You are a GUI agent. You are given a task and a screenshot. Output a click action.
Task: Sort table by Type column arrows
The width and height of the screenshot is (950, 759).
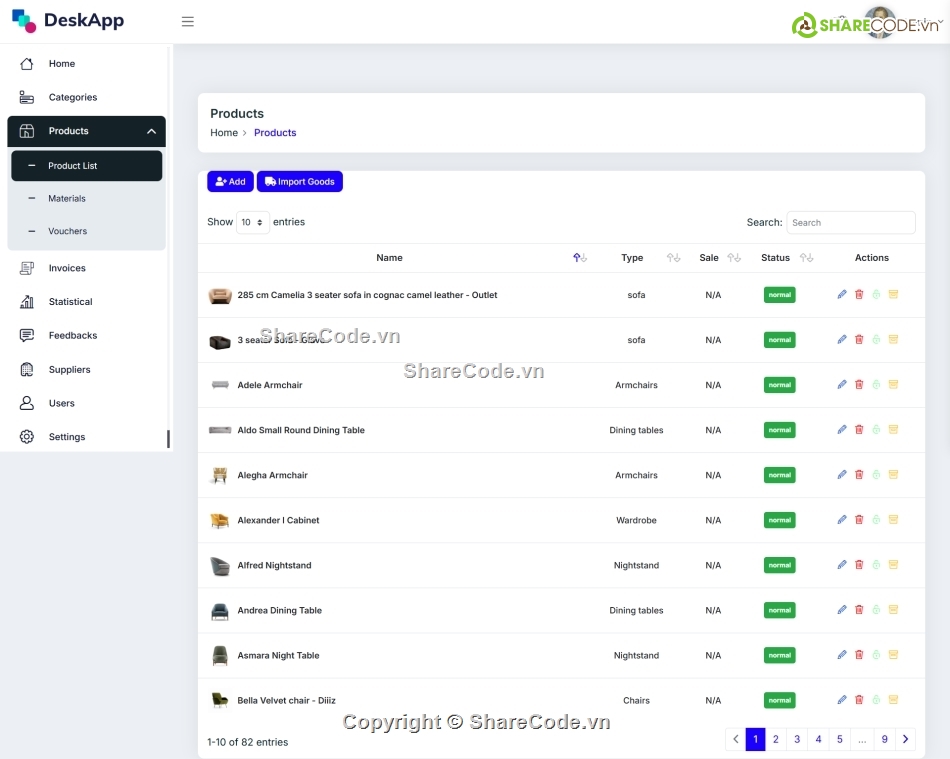(x=673, y=258)
